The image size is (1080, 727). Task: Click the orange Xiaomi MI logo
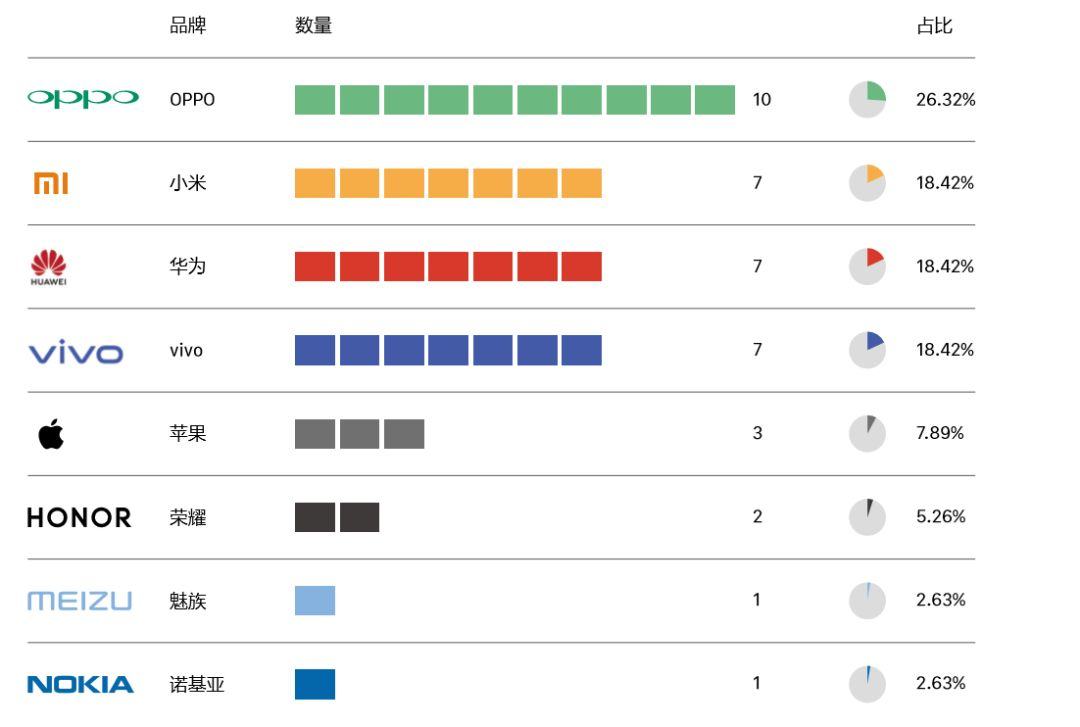[x=51, y=183]
